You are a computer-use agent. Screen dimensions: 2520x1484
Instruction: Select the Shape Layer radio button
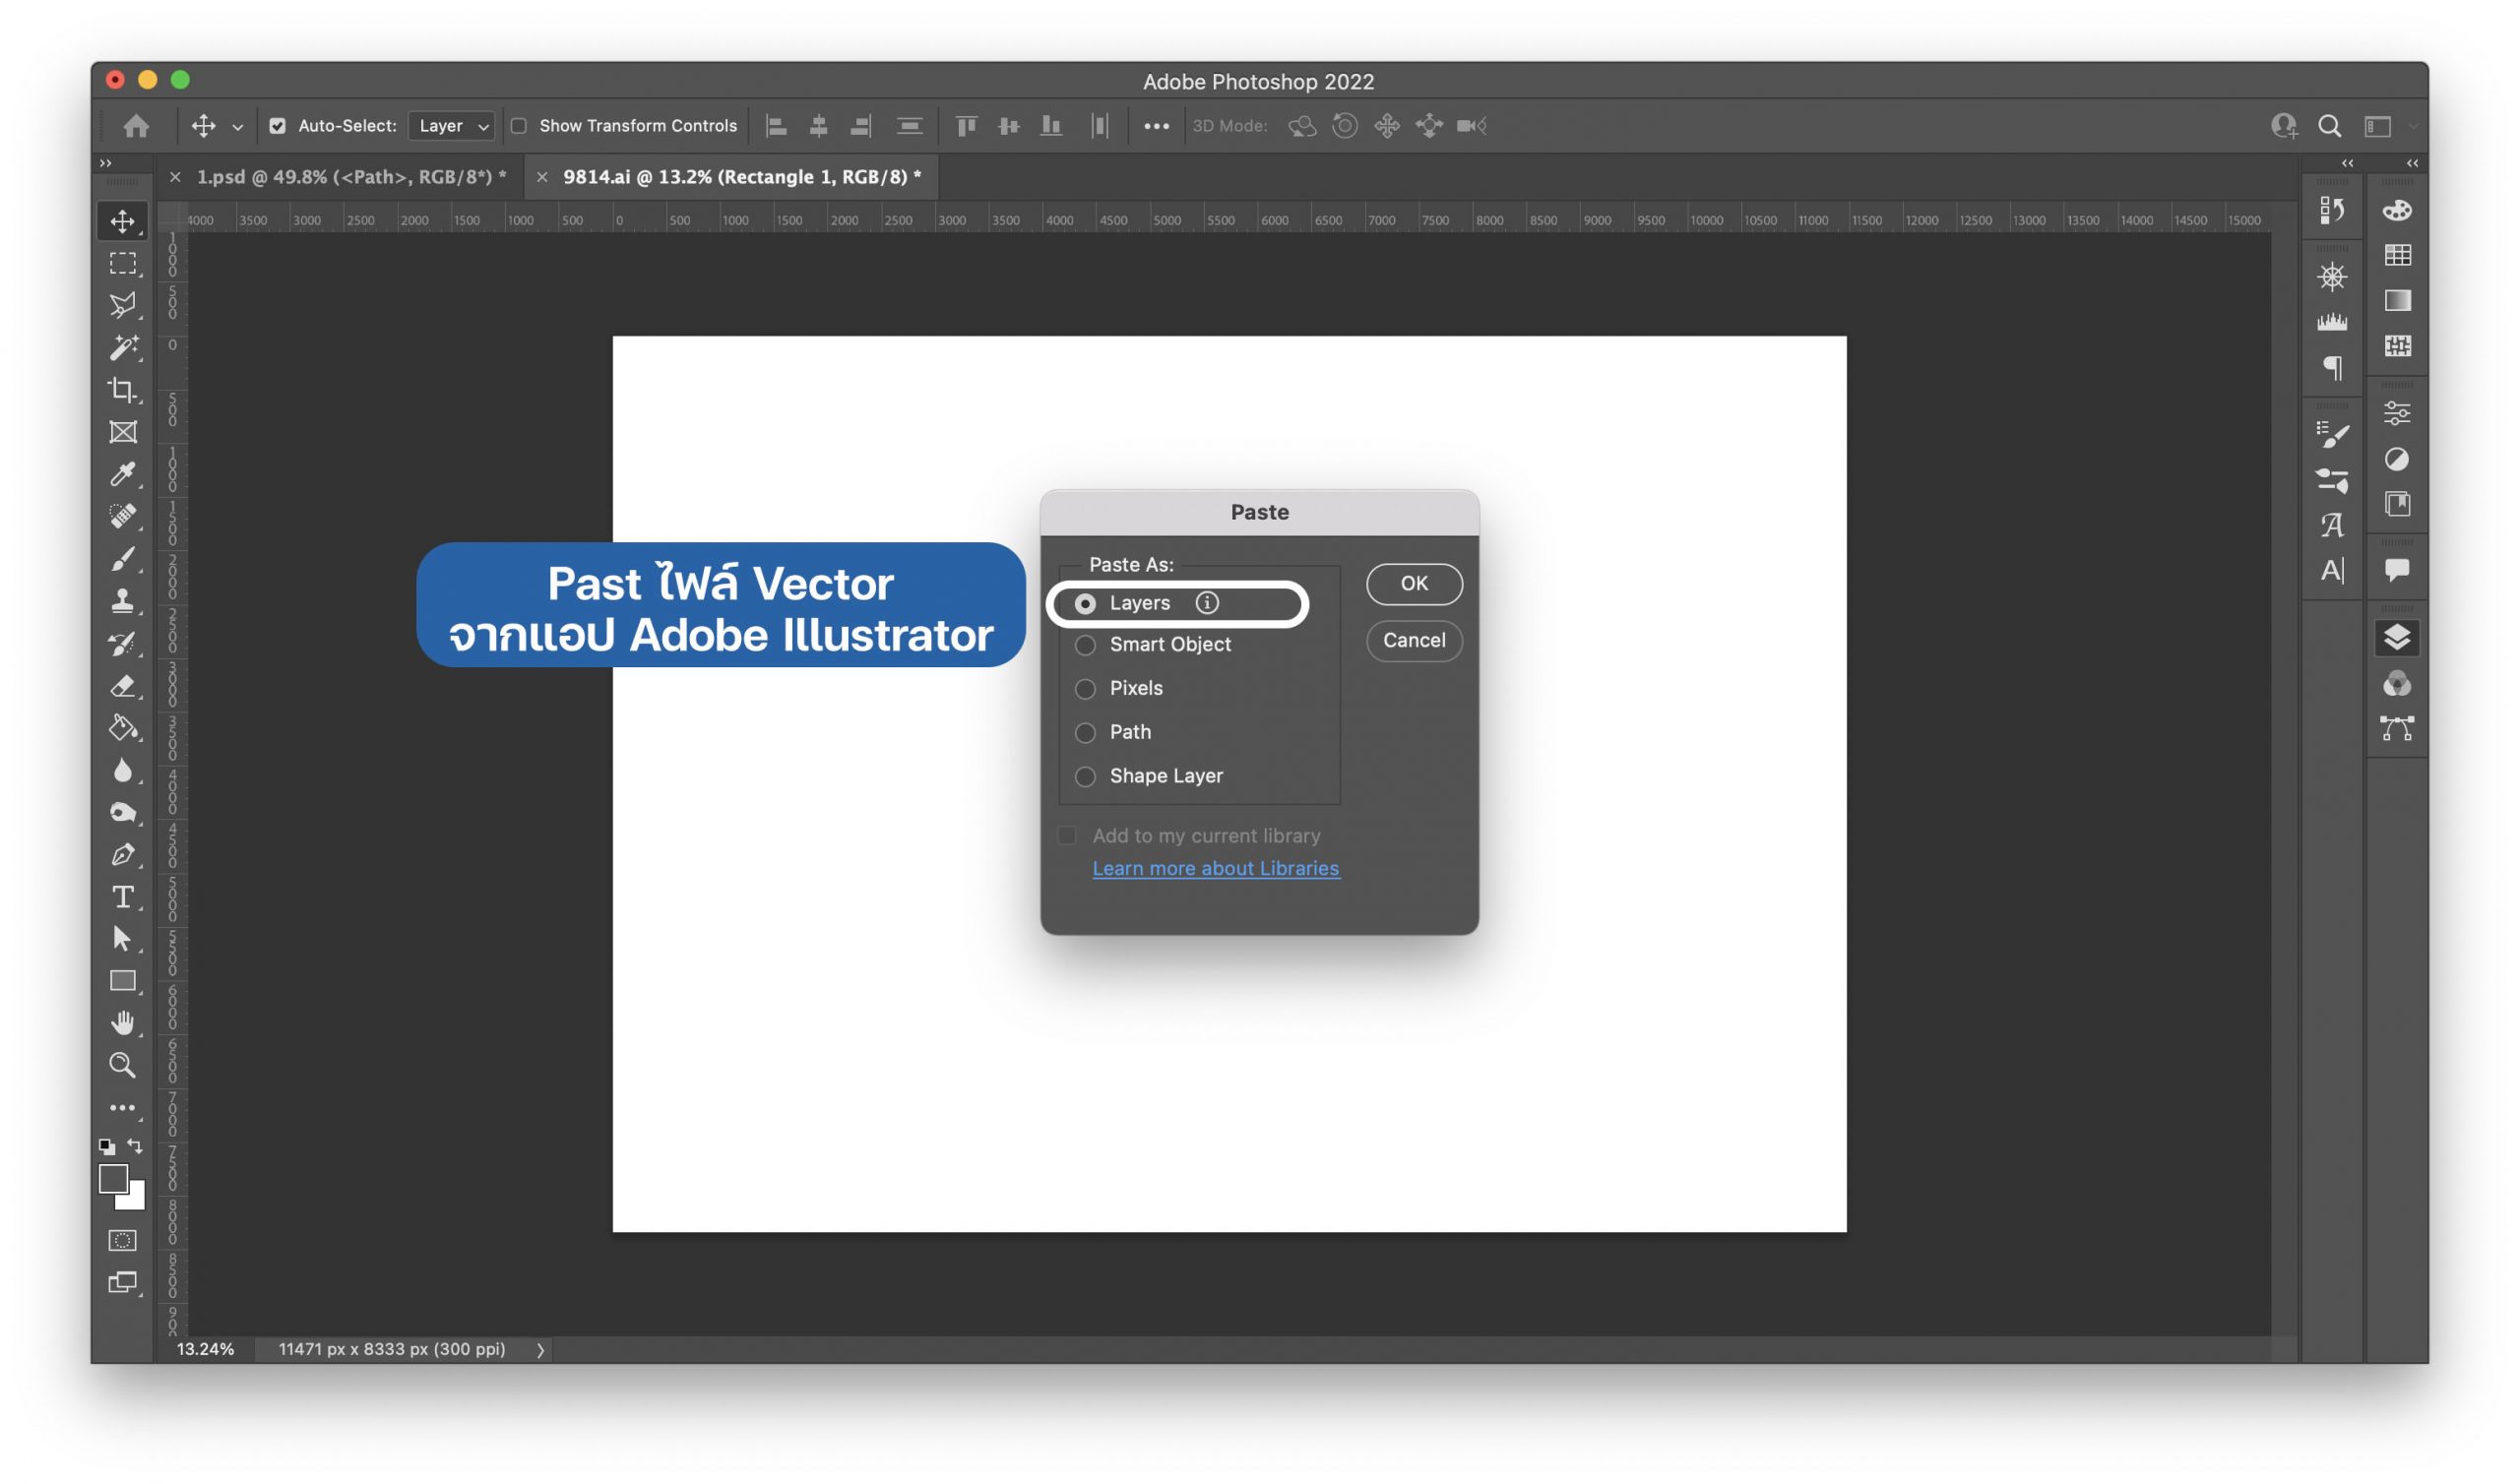(x=1085, y=777)
